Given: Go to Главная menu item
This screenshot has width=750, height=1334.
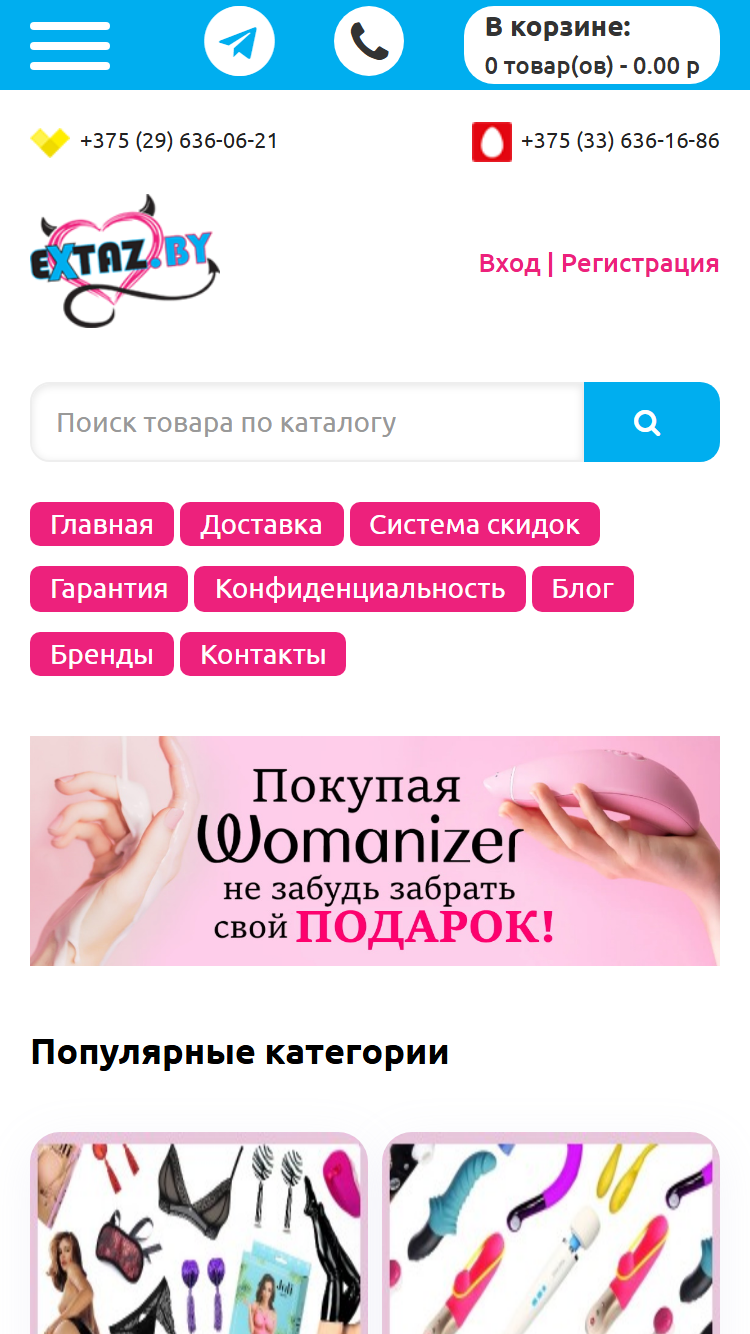Looking at the screenshot, I should (x=102, y=524).
